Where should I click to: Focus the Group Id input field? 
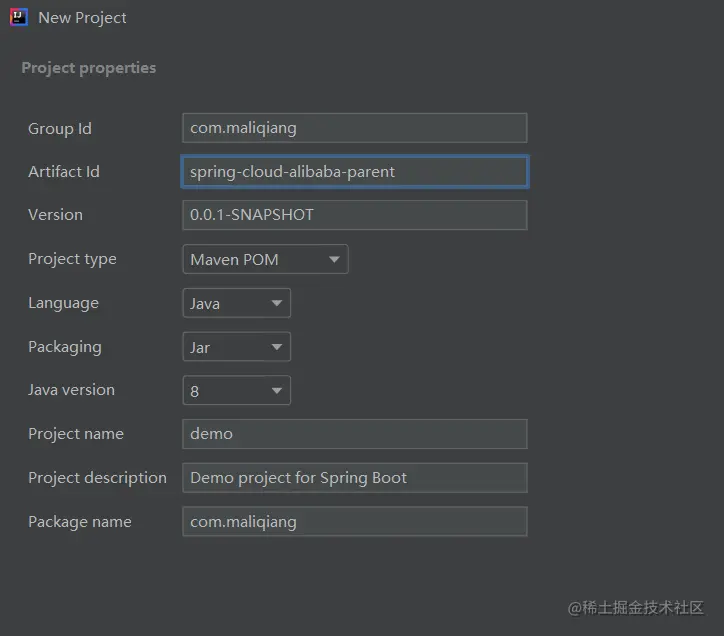355,128
